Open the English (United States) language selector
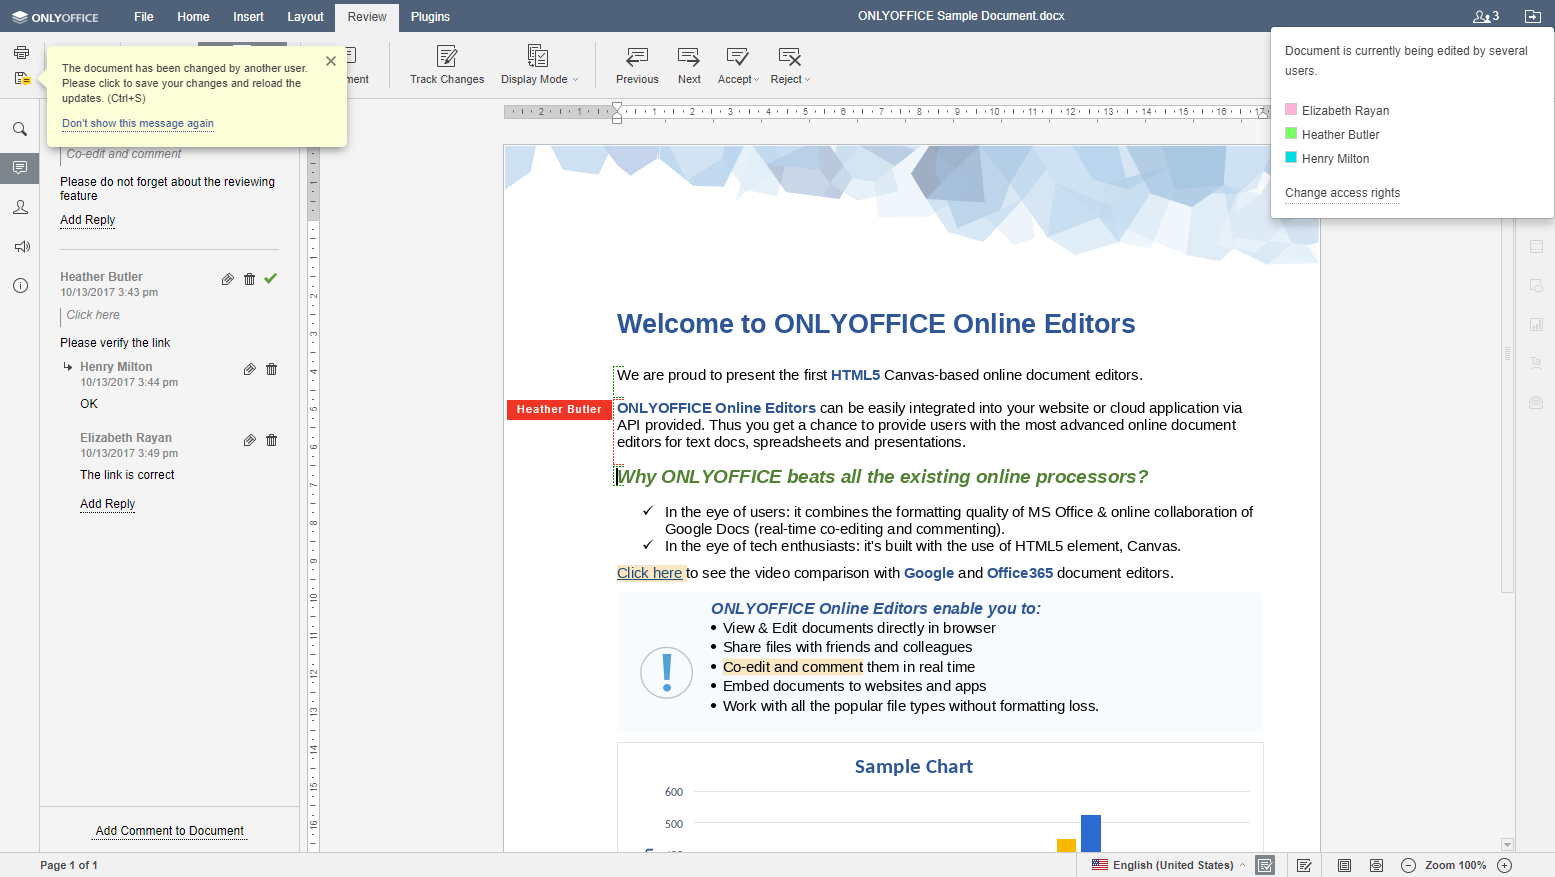The image size is (1555, 877). [1169, 865]
